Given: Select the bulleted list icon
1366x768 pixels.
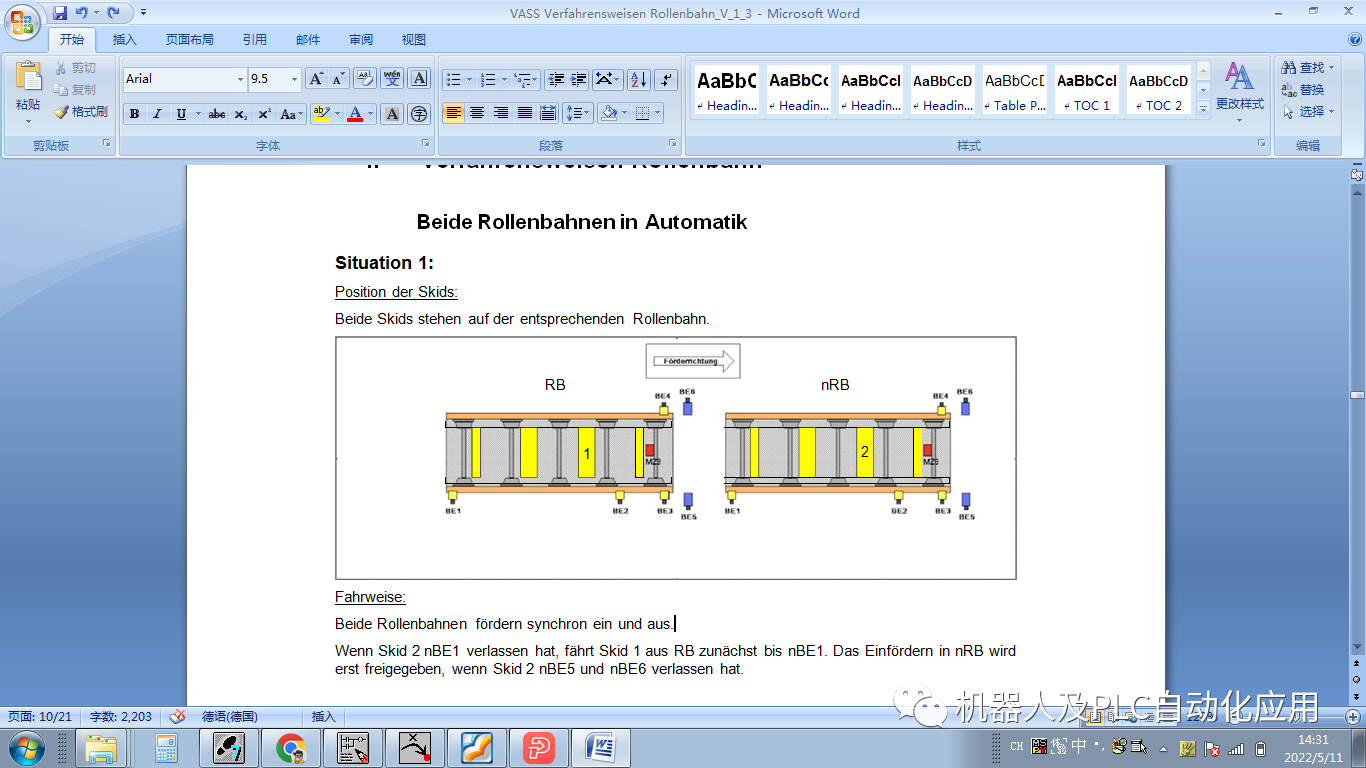Looking at the screenshot, I should click(x=455, y=78).
